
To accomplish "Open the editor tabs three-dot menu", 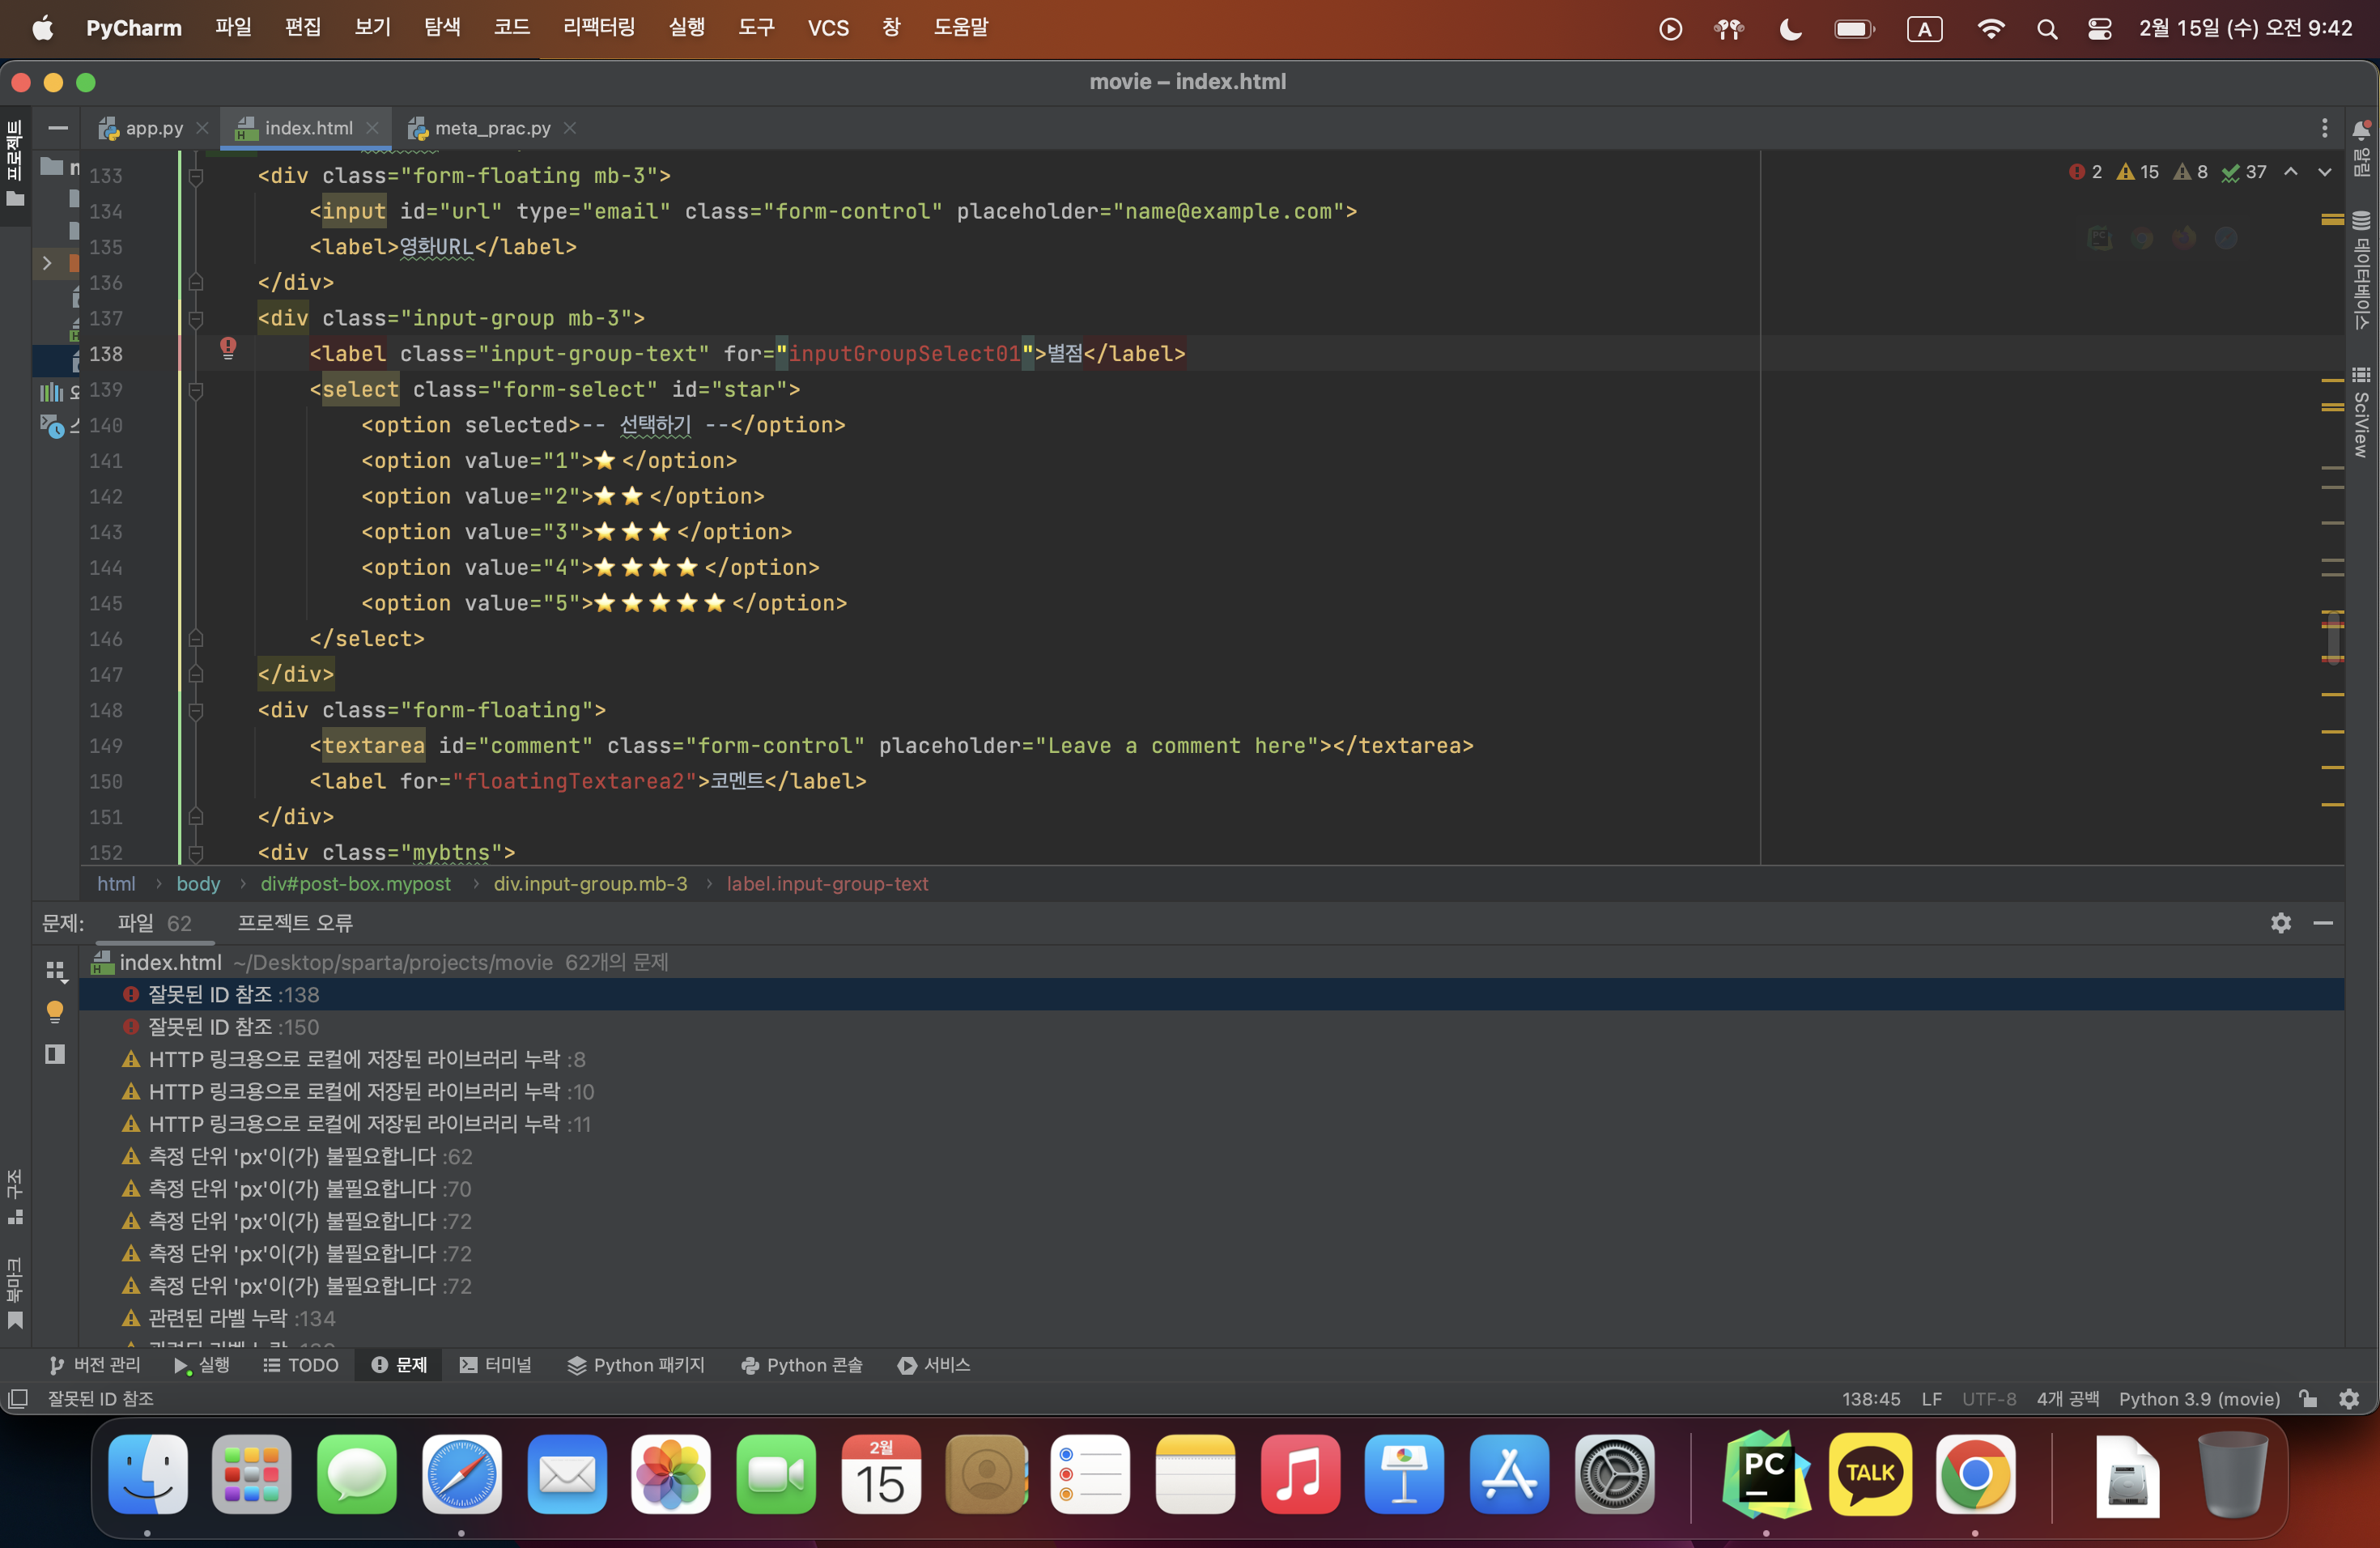I will [x=2324, y=128].
